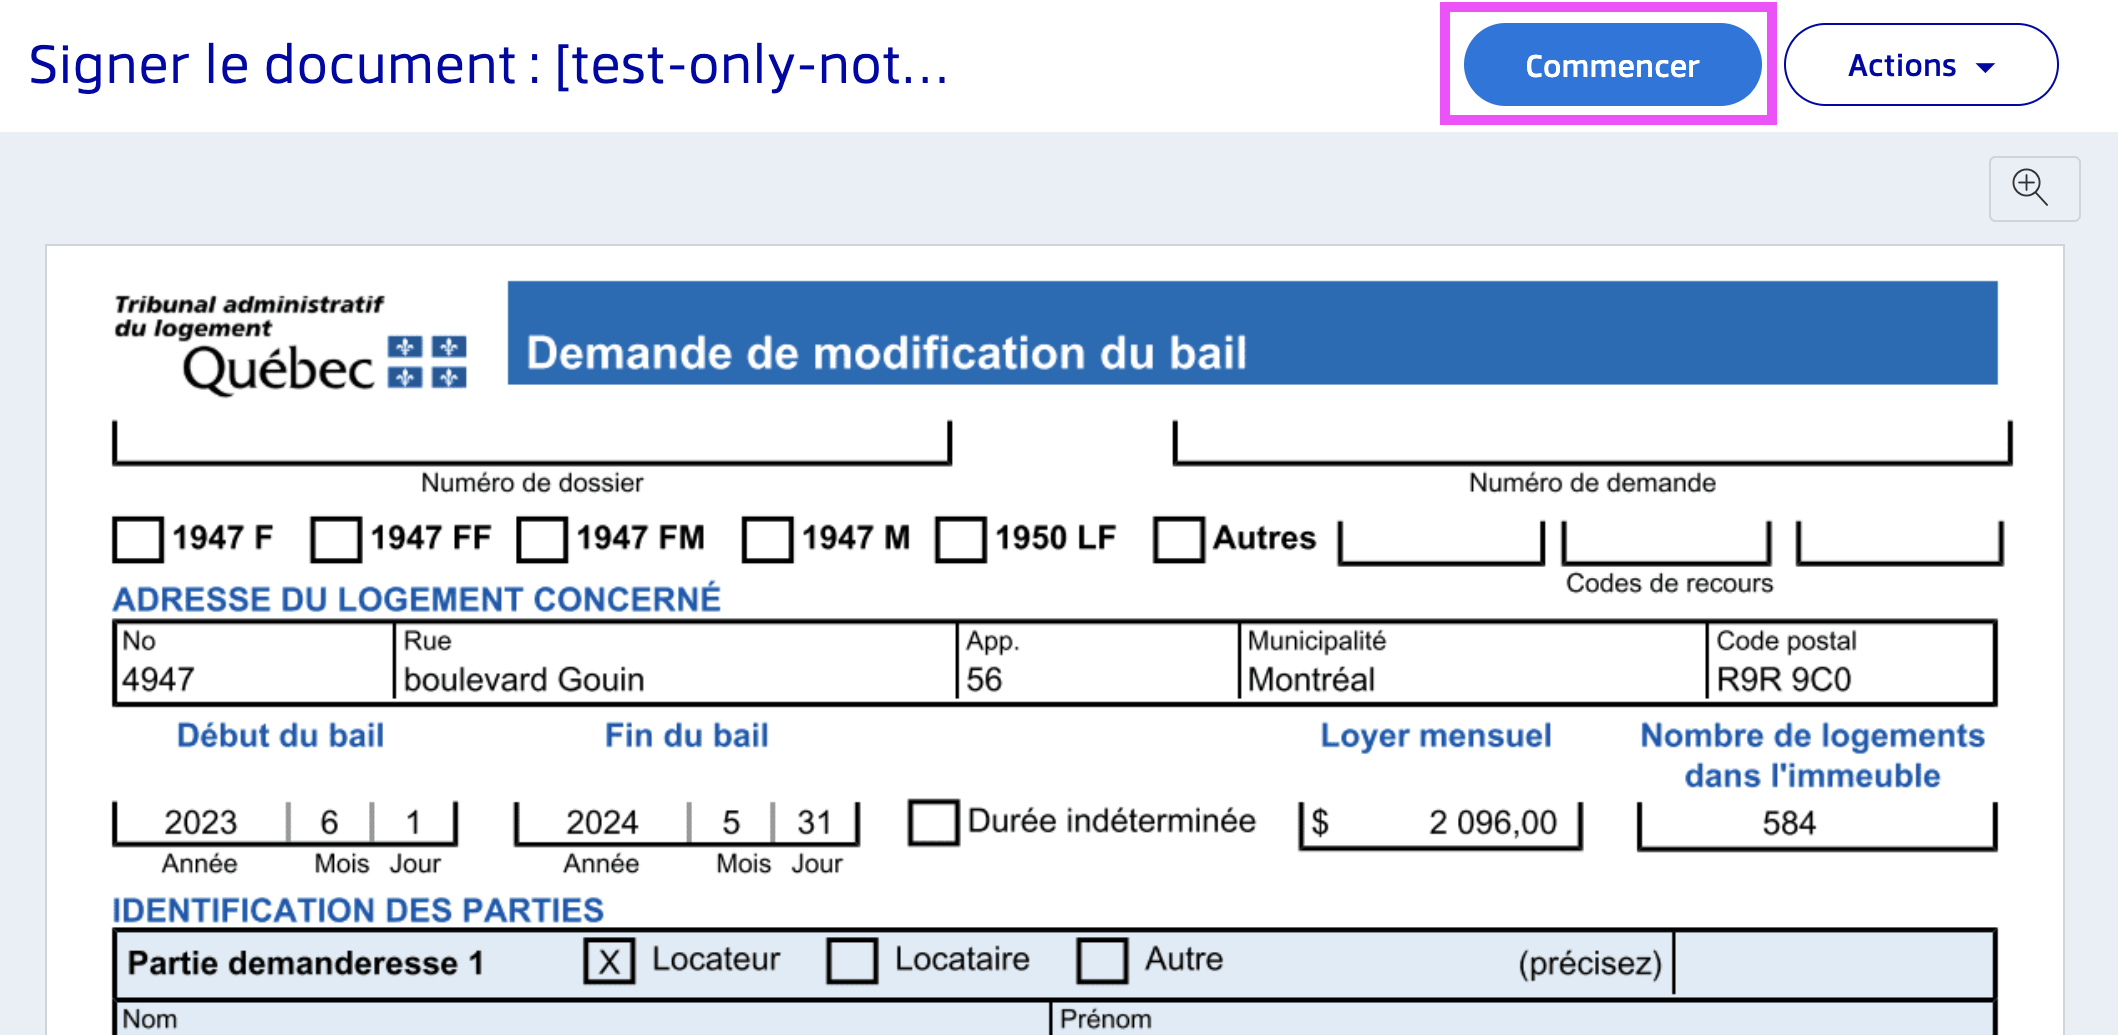2118x1035 pixels.
Task: Select the 1947 M checkbox
Action: [x=767, y=540]
